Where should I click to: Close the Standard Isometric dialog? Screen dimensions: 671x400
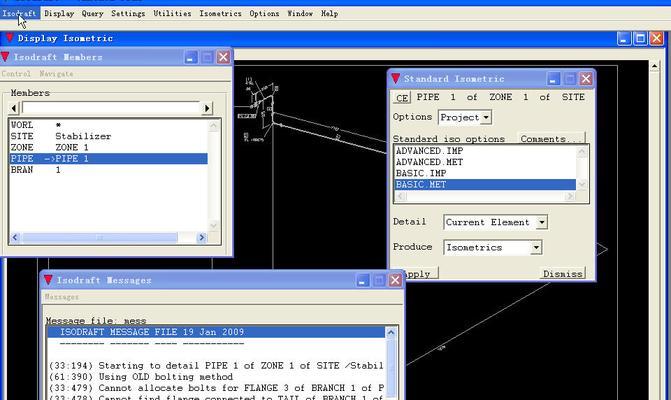(x=585, y=79)
